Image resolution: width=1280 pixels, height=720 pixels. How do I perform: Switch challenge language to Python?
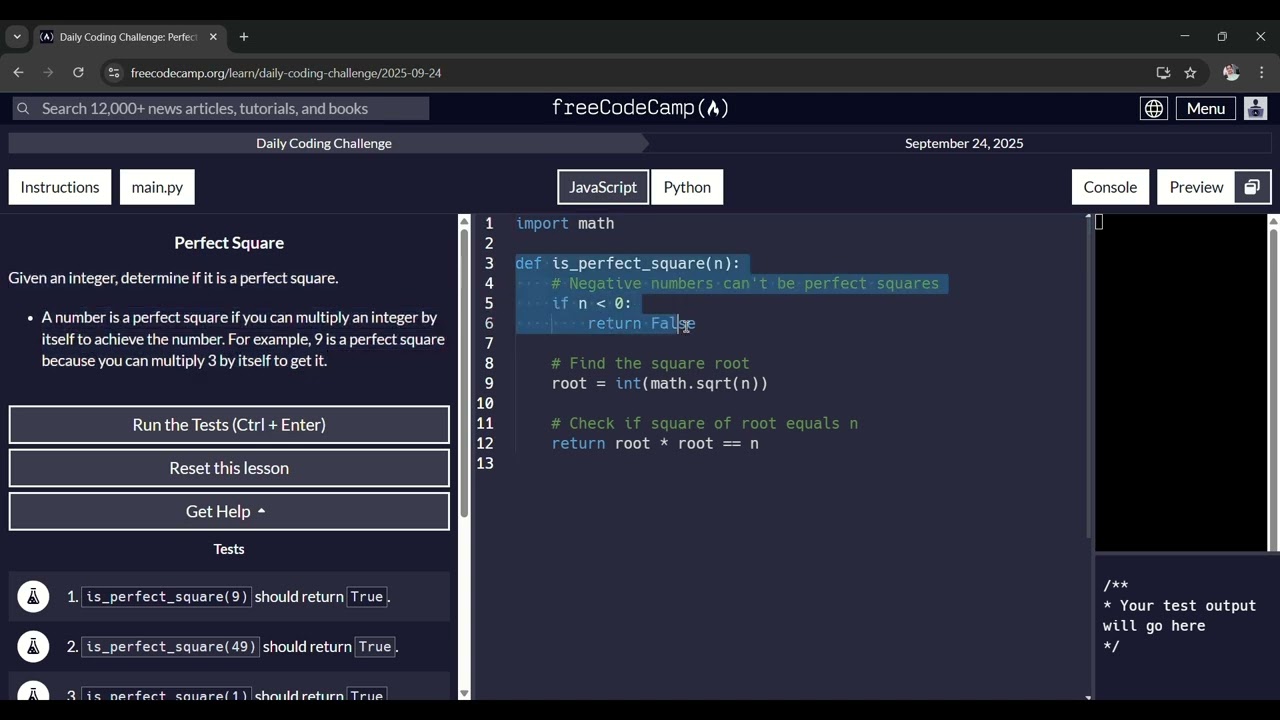[x=687, y=187]
